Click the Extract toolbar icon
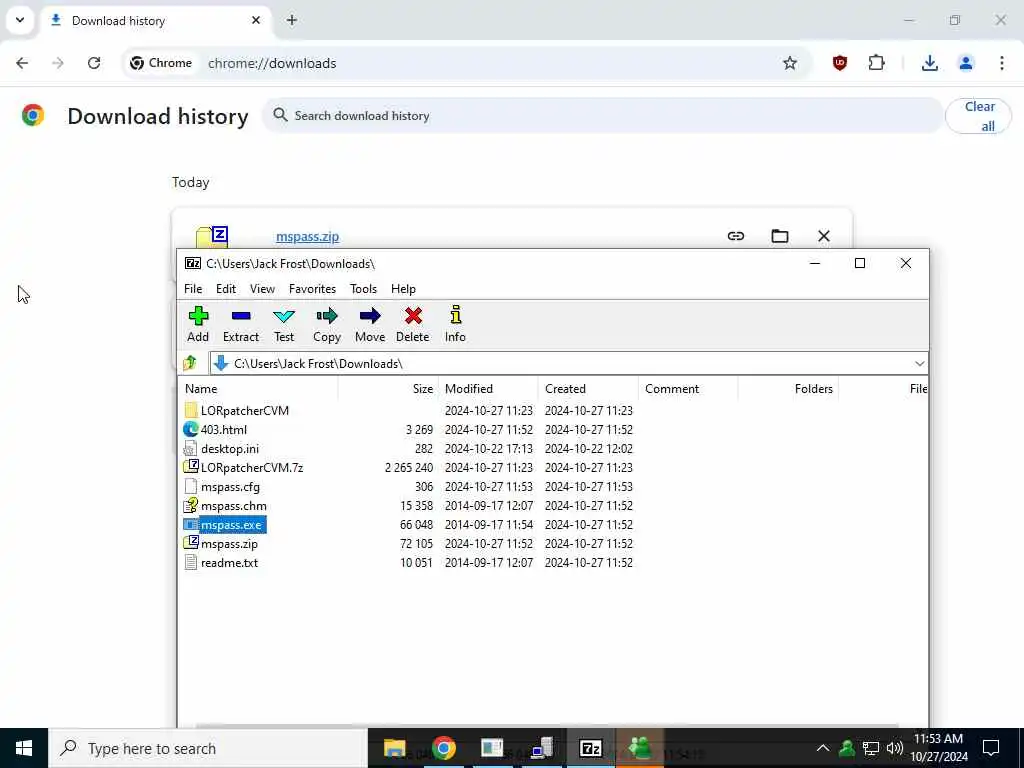 click(241, 325)
